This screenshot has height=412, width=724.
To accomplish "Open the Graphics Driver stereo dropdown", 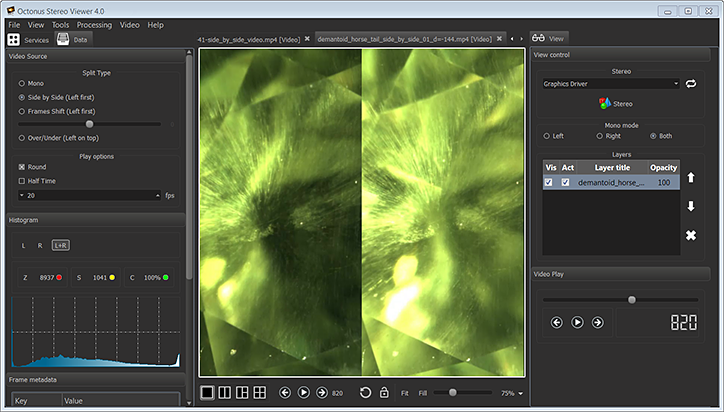I will coord(610,84).
